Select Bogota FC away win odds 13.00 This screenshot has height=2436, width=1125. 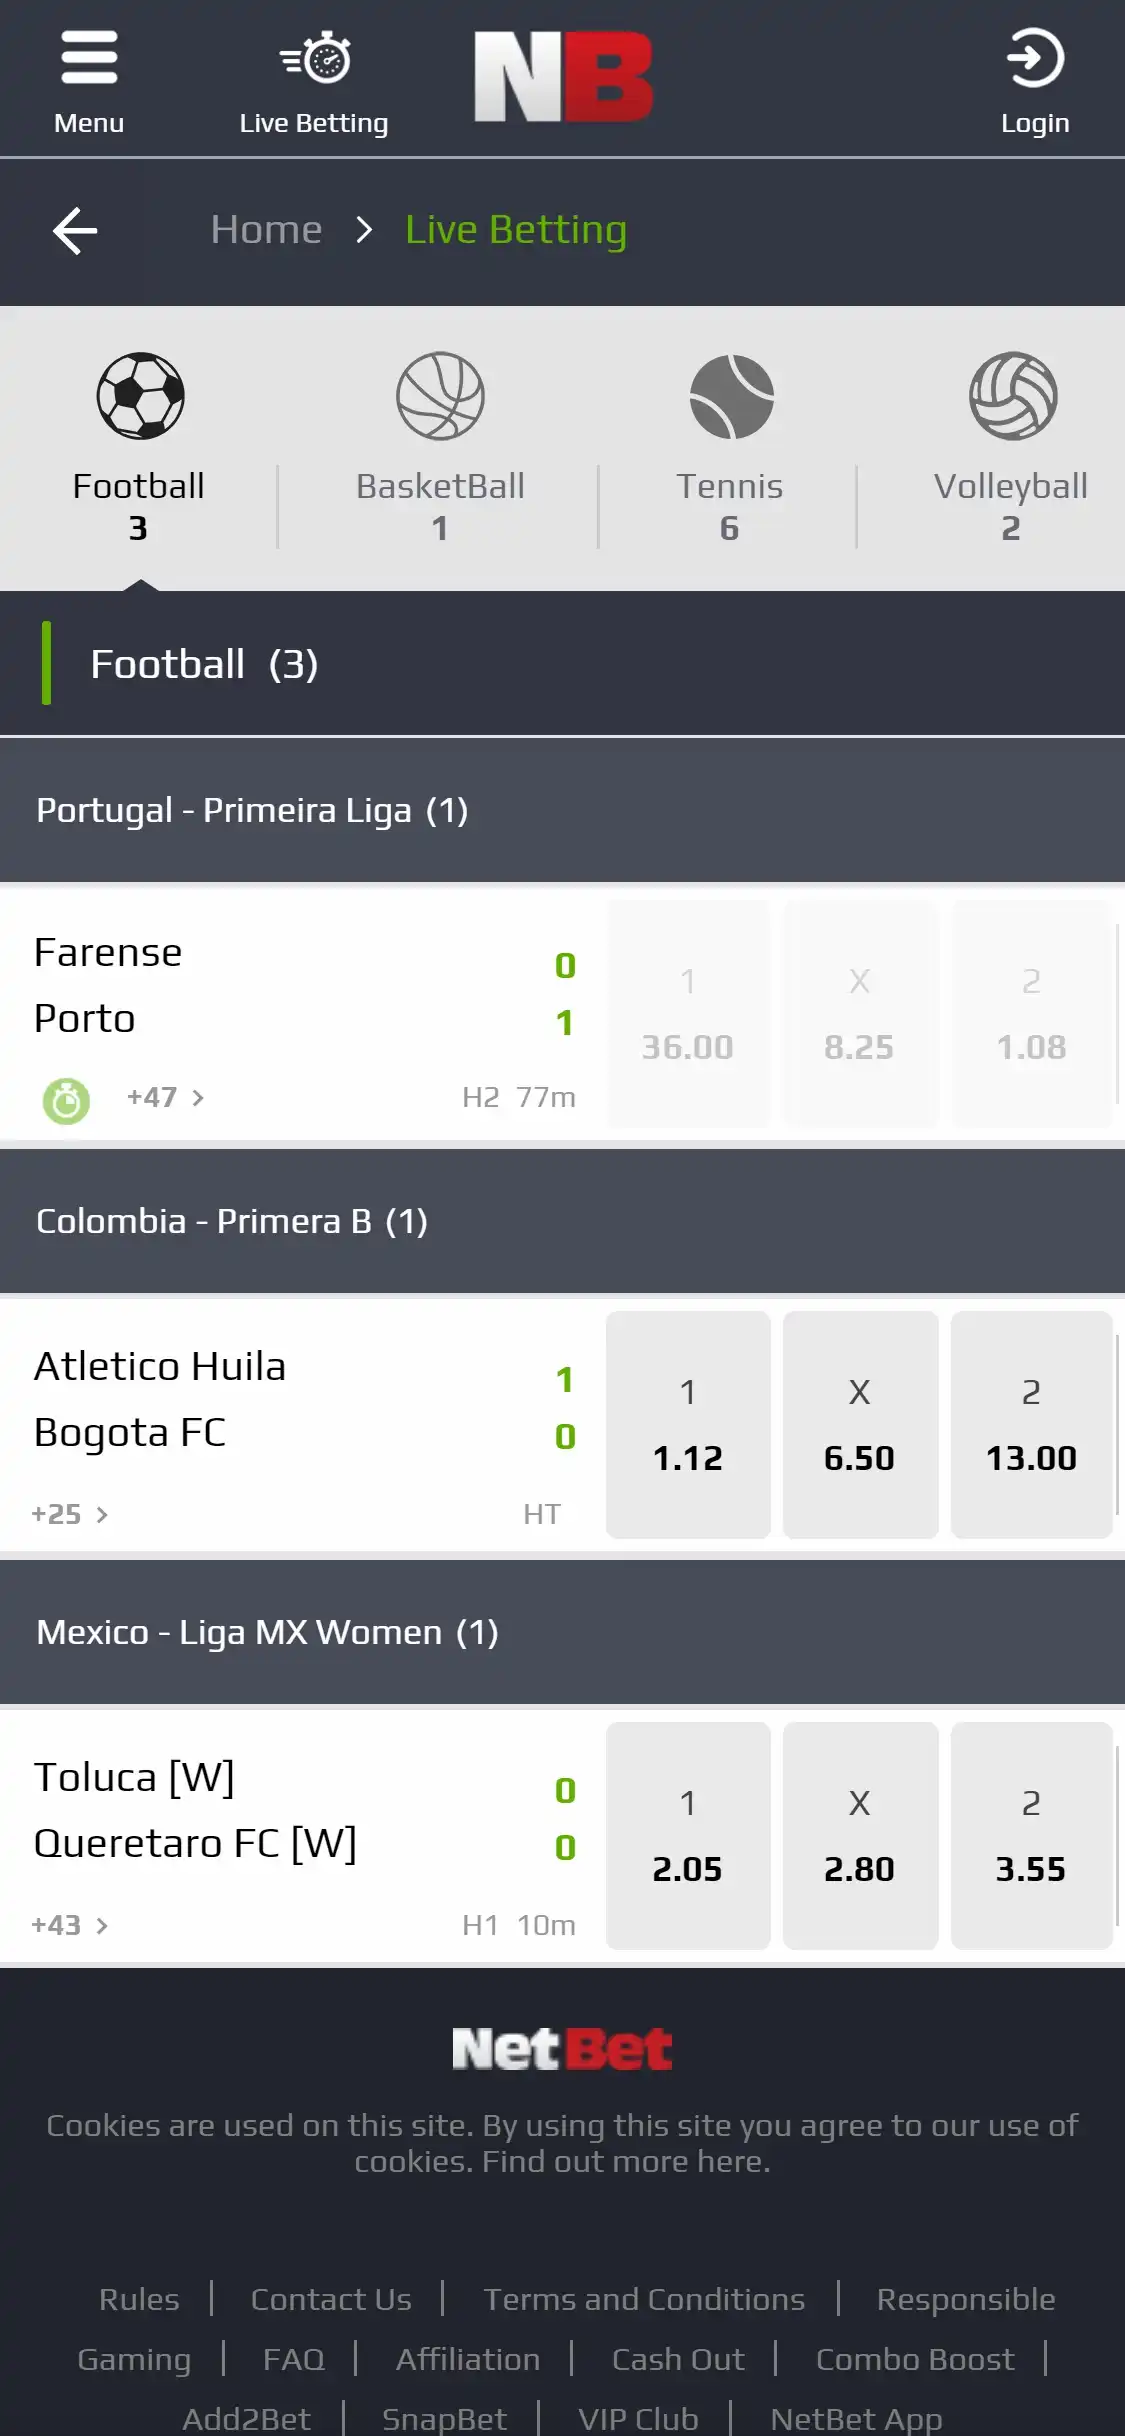tap(1031, 1425)
